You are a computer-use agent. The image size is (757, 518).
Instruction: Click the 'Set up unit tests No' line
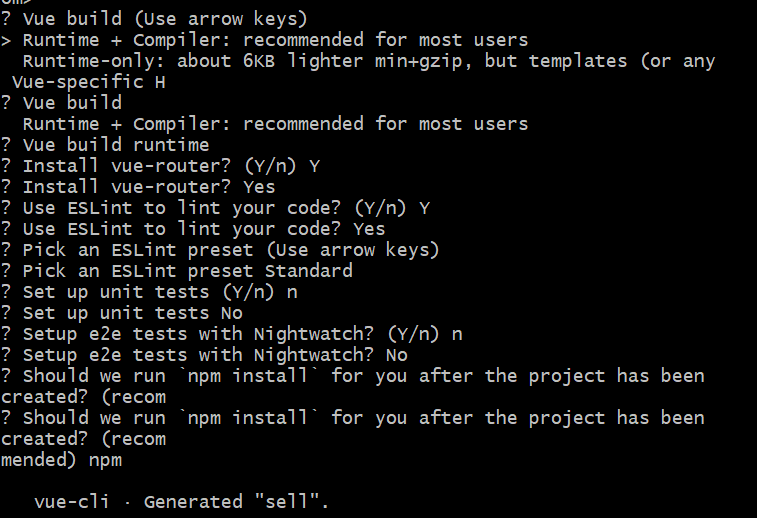click(132, 312)
